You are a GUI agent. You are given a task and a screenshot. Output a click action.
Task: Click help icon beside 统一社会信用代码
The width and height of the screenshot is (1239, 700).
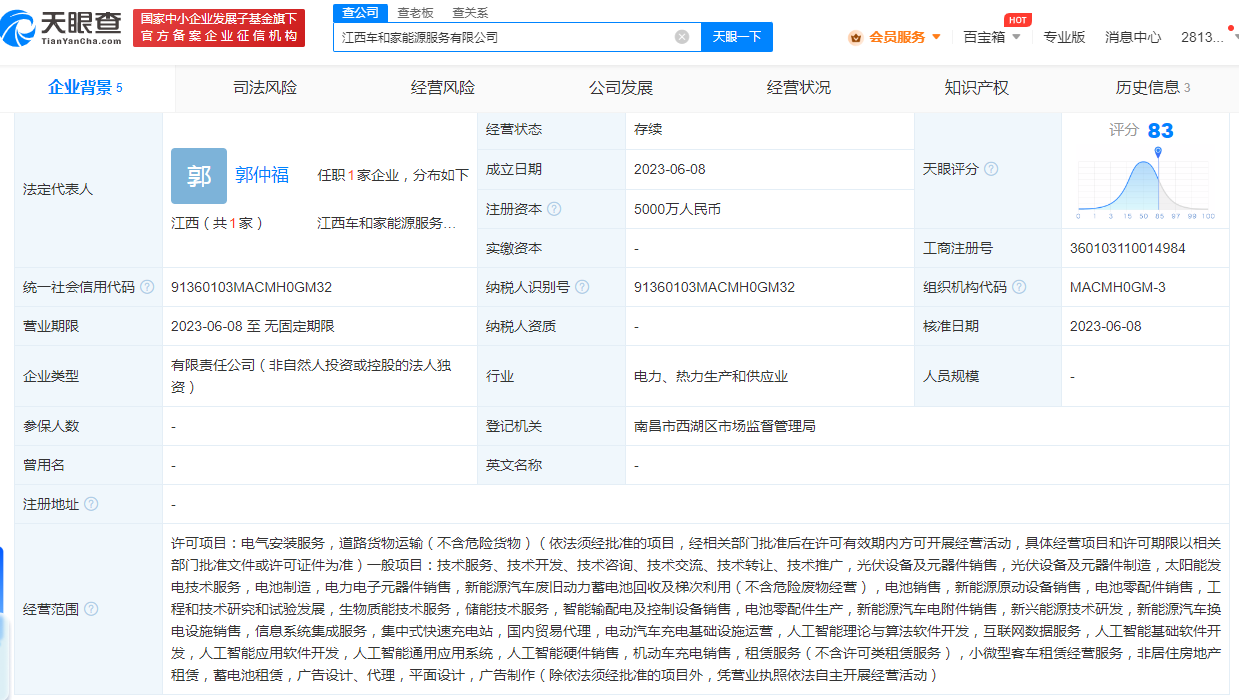tap(148, 287)
